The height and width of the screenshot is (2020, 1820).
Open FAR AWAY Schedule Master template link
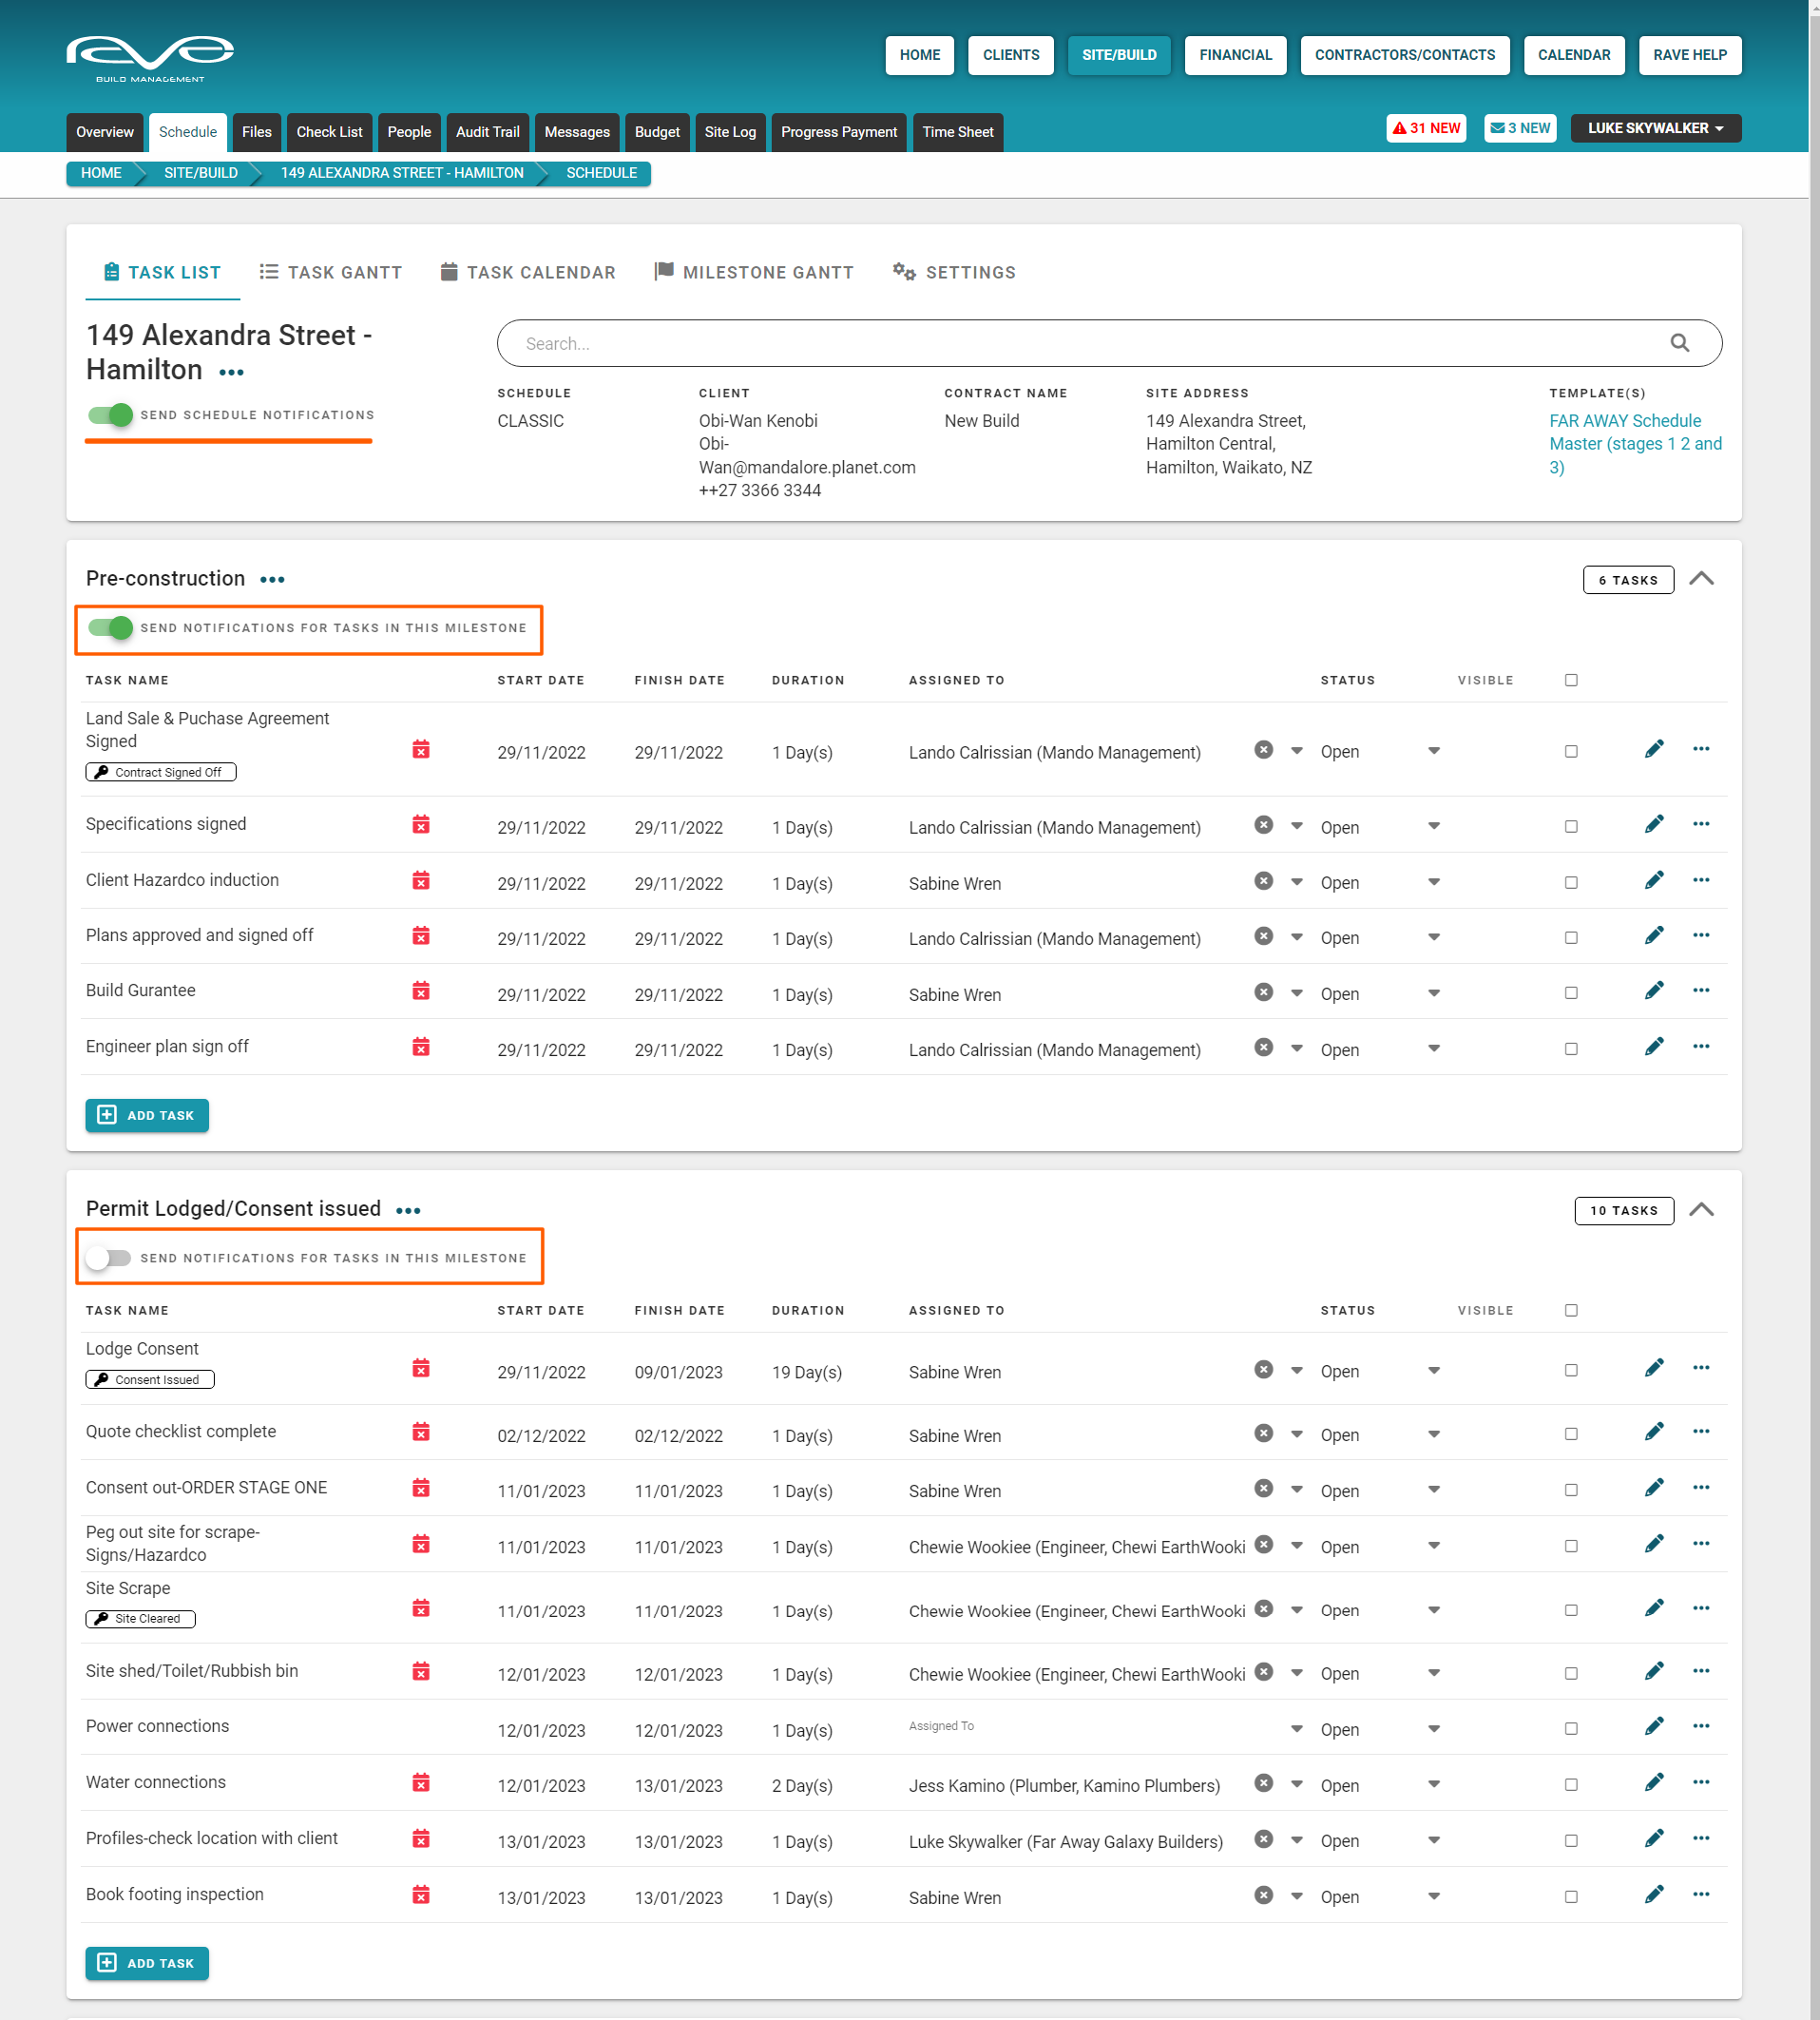point(1635,444)
